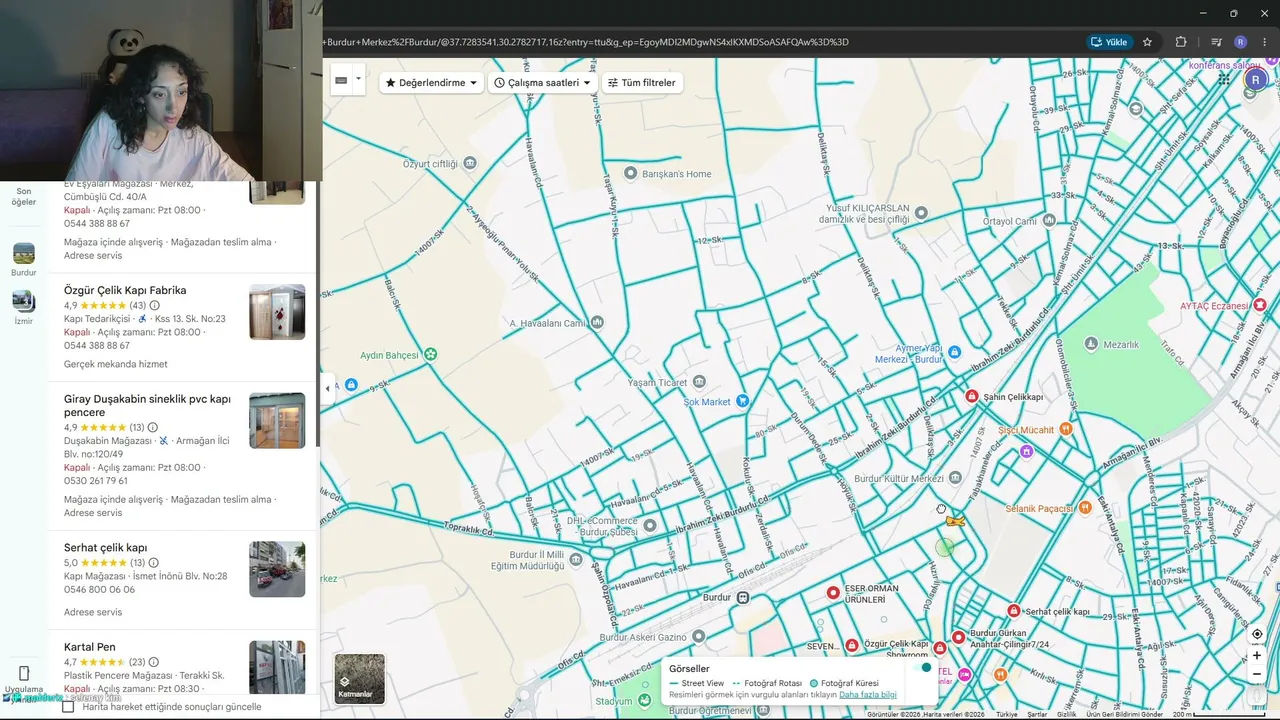This screenshot has height=720, width=1280.
Task: Open the Chrome profile avatar in the toolbar
Action: [1240, 42]
